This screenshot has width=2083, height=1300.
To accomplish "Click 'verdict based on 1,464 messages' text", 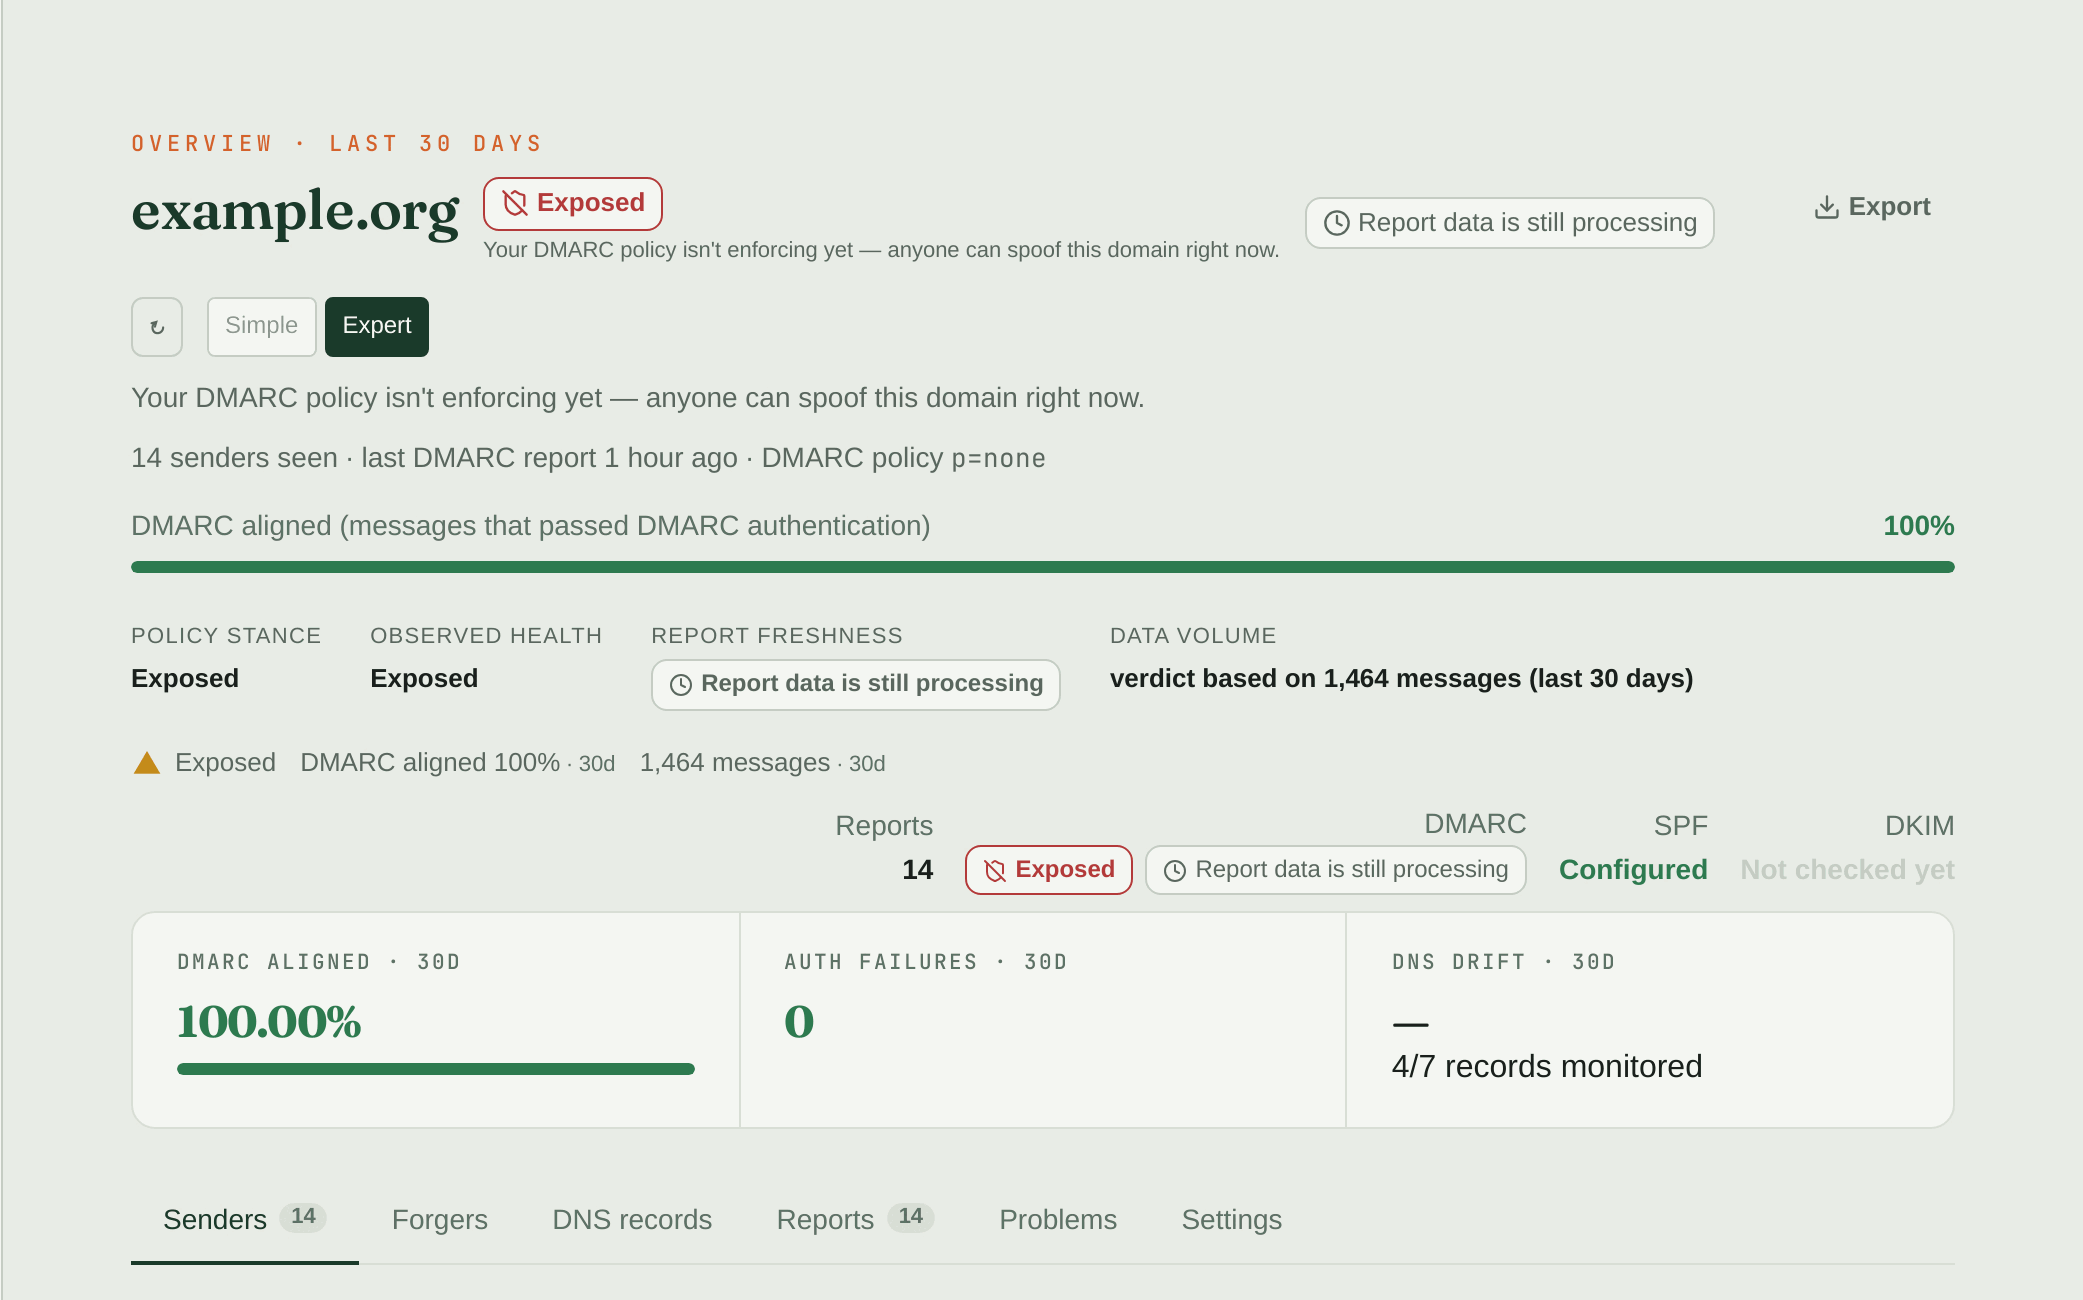I will pos(1401,679).
